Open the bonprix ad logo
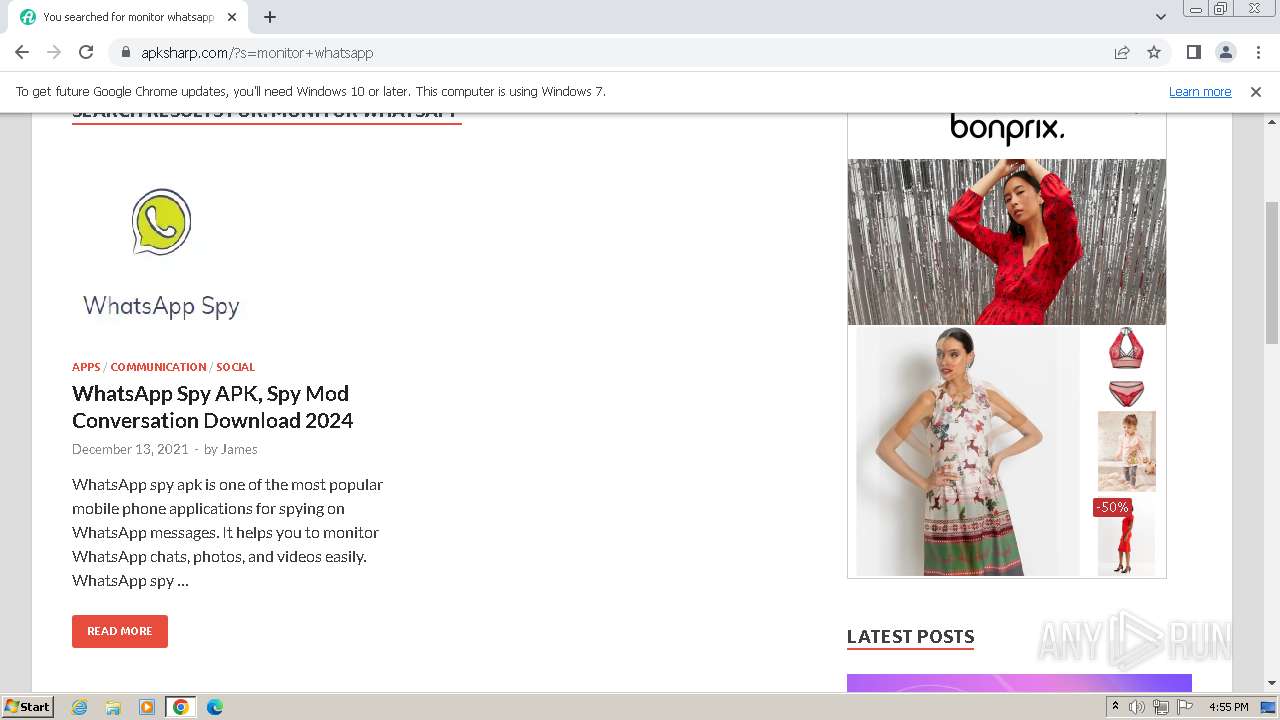The width and height of the screenshot is (1280, 720). coord(1007,128)
